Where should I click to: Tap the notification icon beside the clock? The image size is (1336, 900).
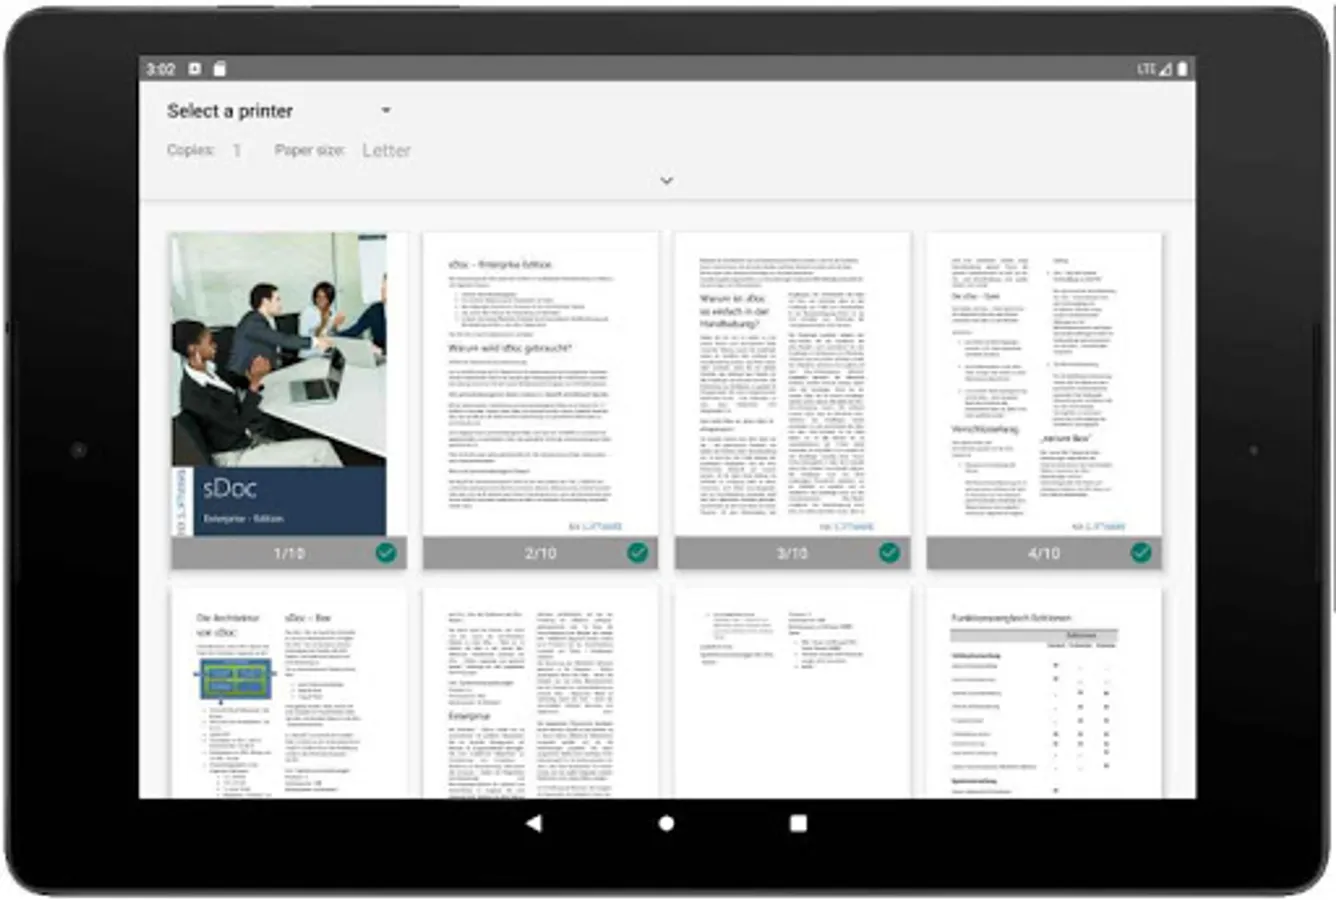pyautogui.click(x=195, y=69)
